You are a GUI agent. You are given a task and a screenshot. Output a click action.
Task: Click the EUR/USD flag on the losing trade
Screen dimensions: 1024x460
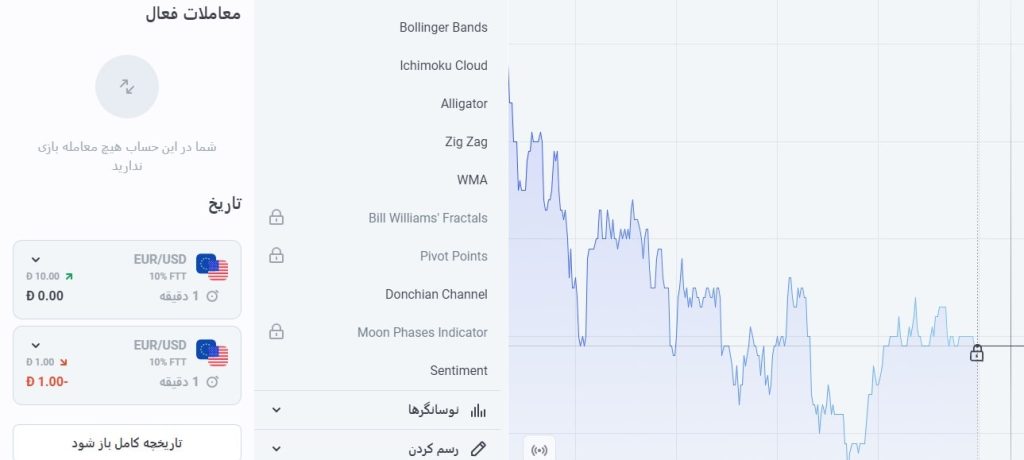(212, 353)
